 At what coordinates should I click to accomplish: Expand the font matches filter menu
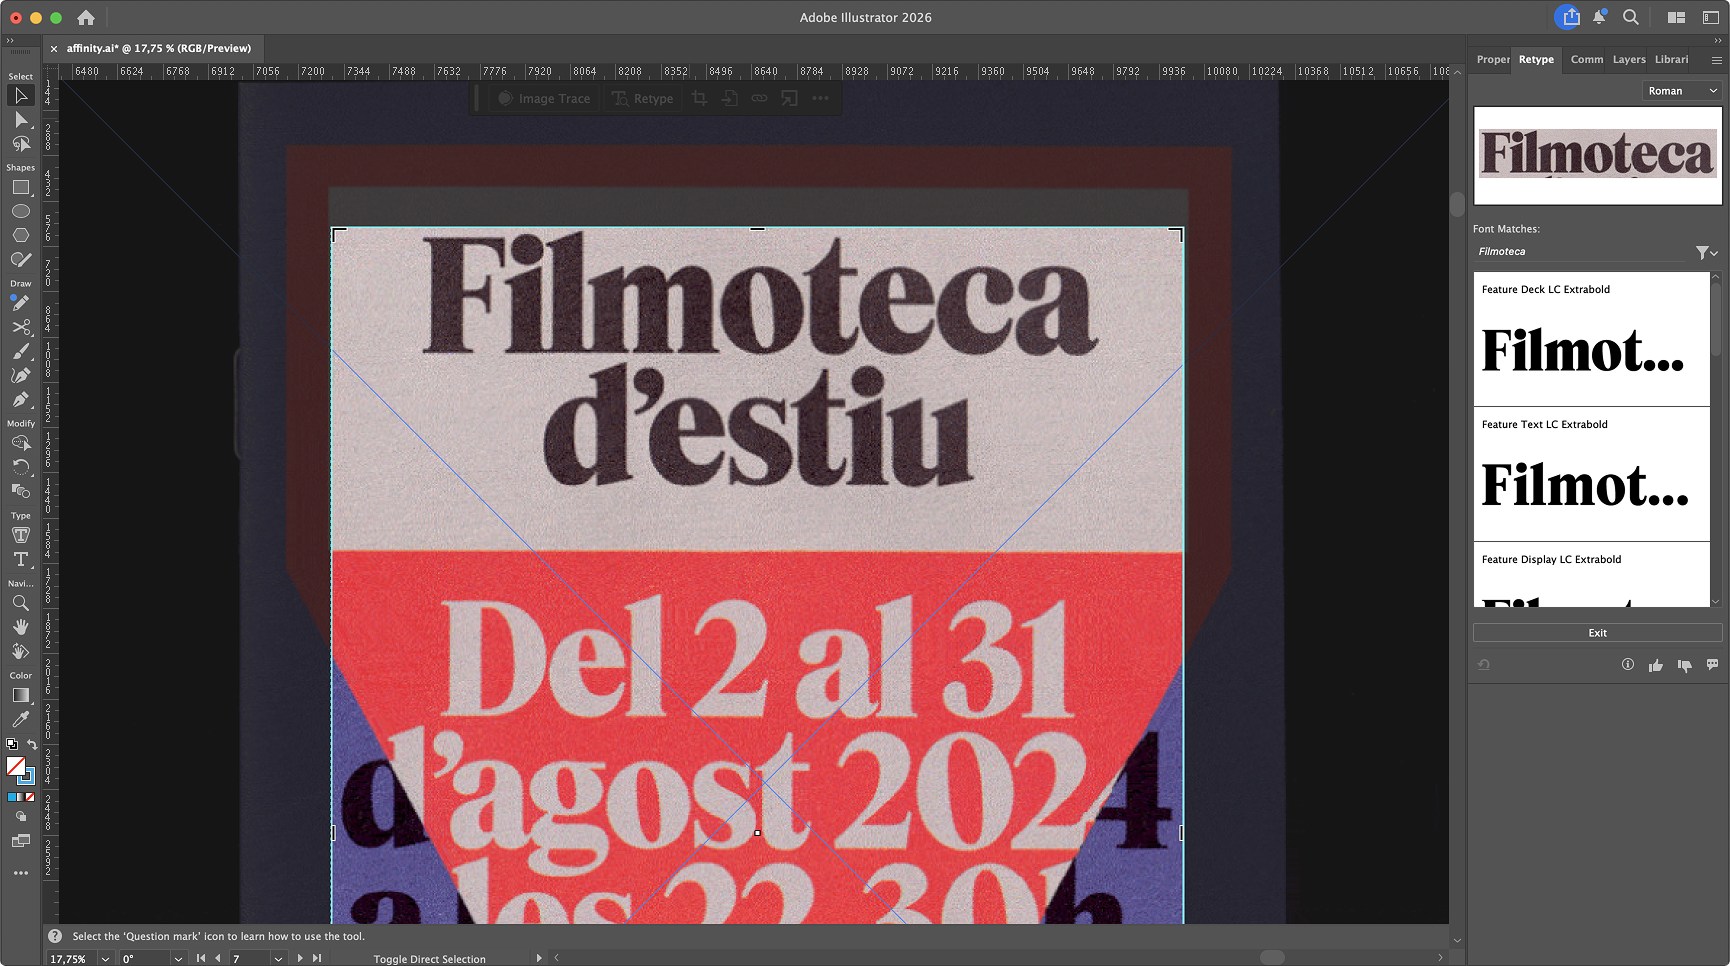pos(1706,253)
